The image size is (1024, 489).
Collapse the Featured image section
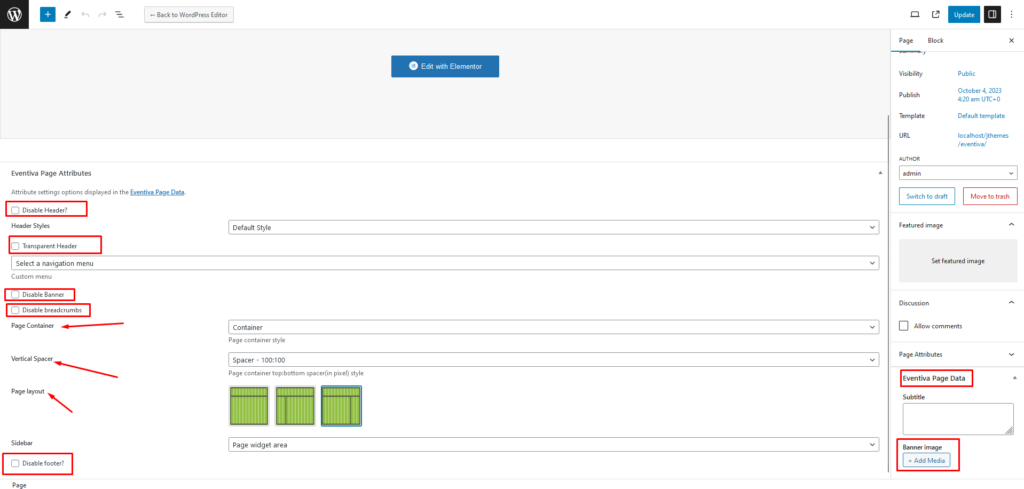point(1012,225)
